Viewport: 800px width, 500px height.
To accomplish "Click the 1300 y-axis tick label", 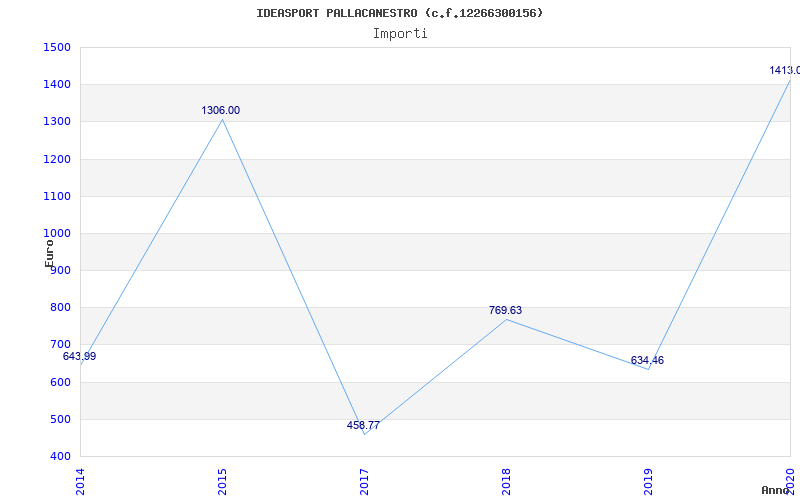I will [x=57, y=122].
